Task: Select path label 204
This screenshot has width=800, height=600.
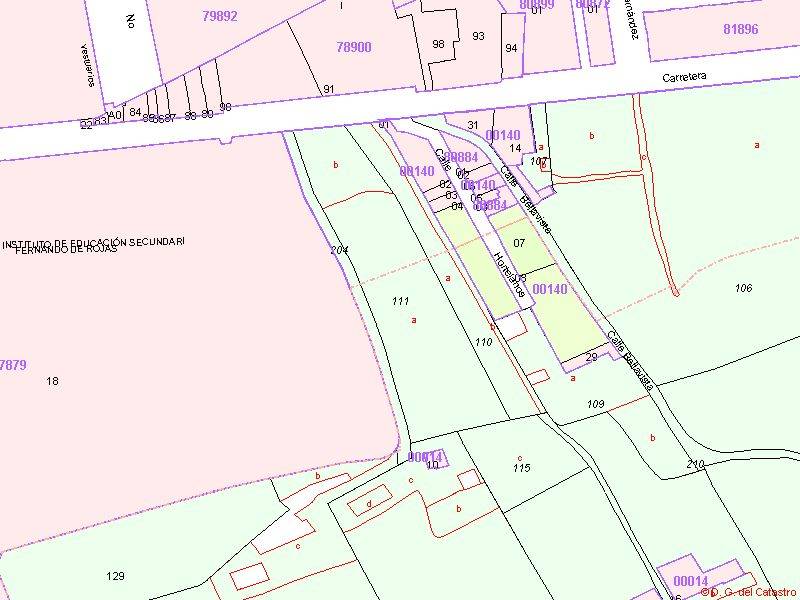Action: coord(339,250)
